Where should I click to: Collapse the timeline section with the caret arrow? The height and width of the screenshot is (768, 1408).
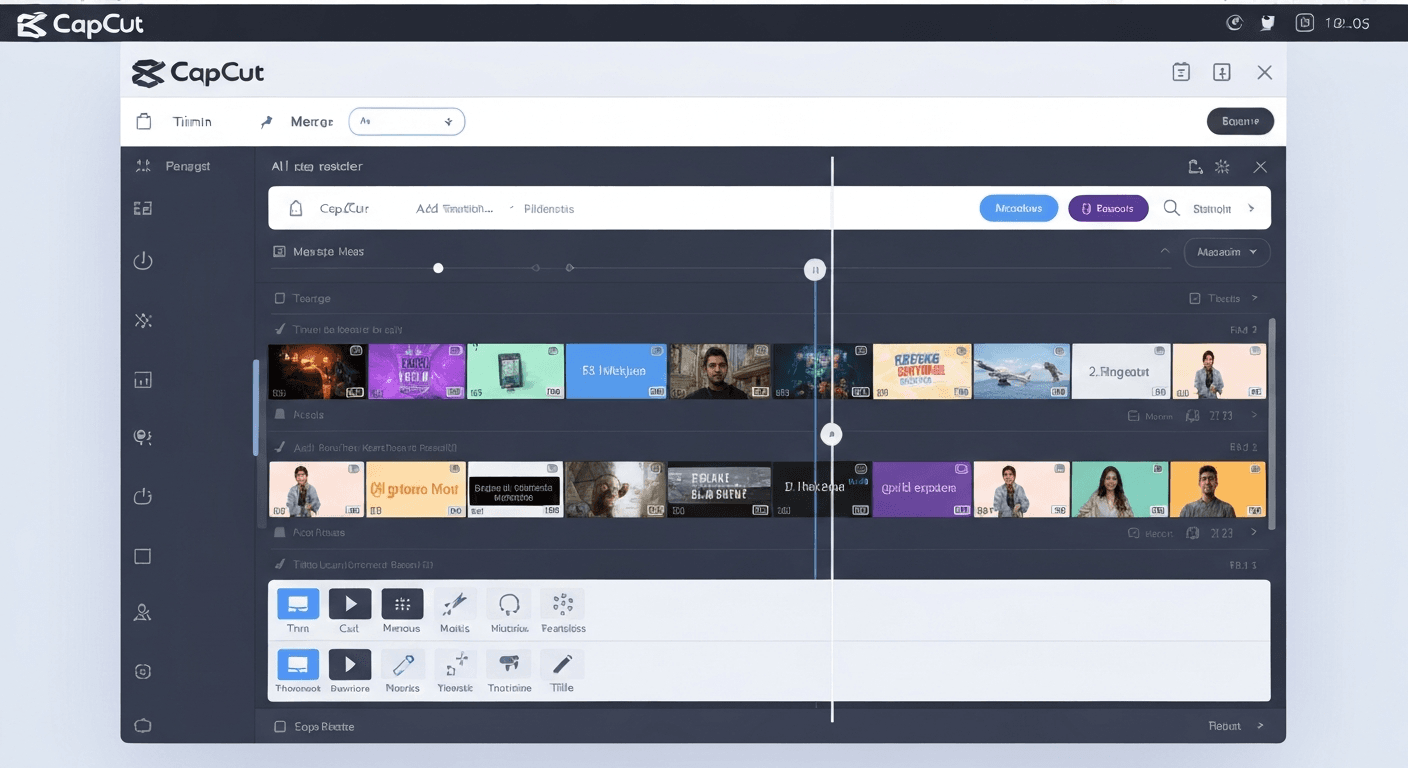[x=1166, y=253]
